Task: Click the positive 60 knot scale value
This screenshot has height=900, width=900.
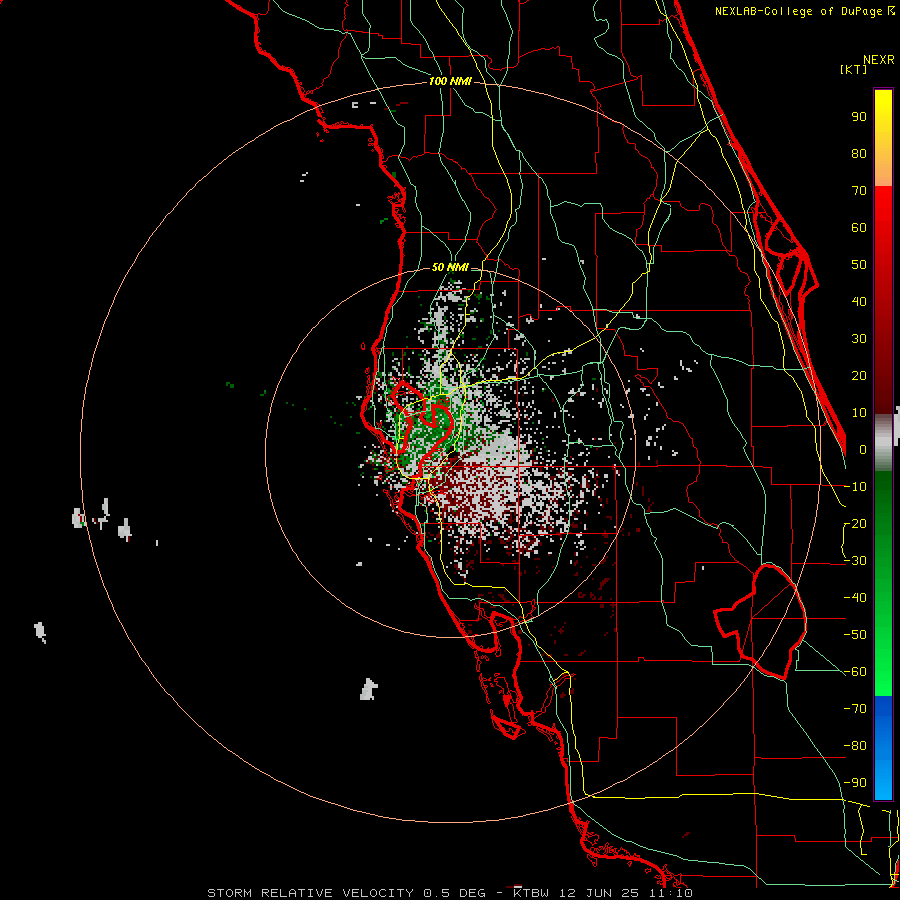Action: click(859, 228)
